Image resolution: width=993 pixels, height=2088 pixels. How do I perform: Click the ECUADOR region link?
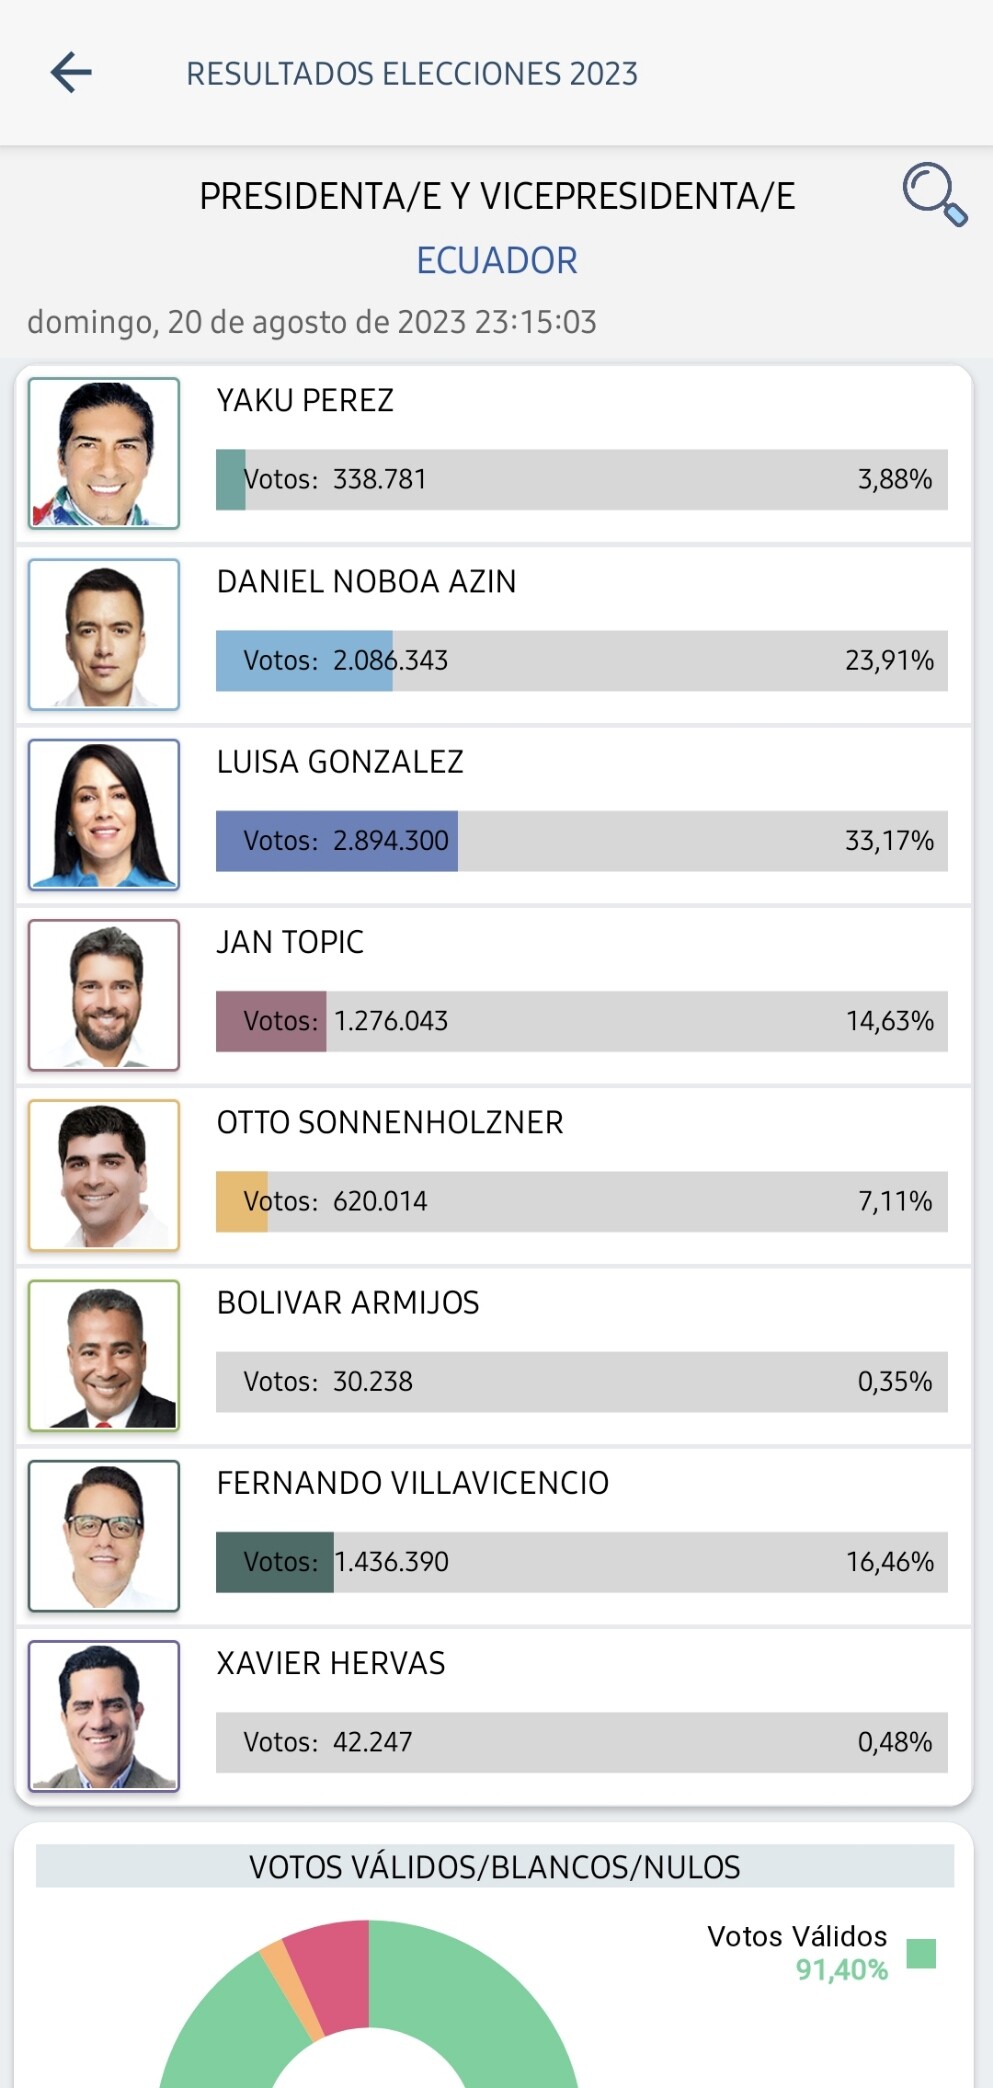497,261
